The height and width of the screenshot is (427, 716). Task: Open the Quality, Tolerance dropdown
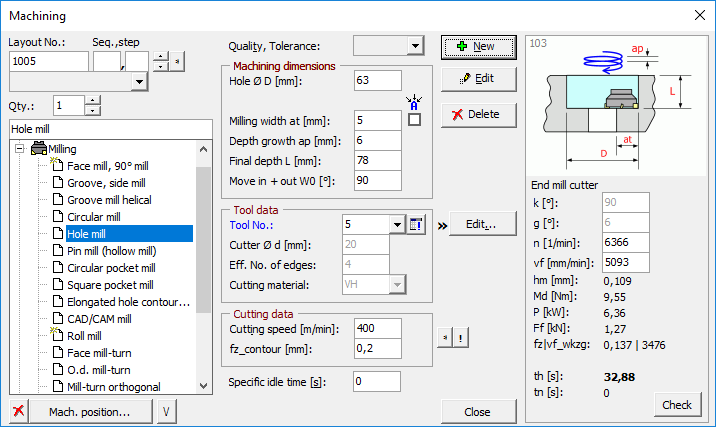coord(415,45)
